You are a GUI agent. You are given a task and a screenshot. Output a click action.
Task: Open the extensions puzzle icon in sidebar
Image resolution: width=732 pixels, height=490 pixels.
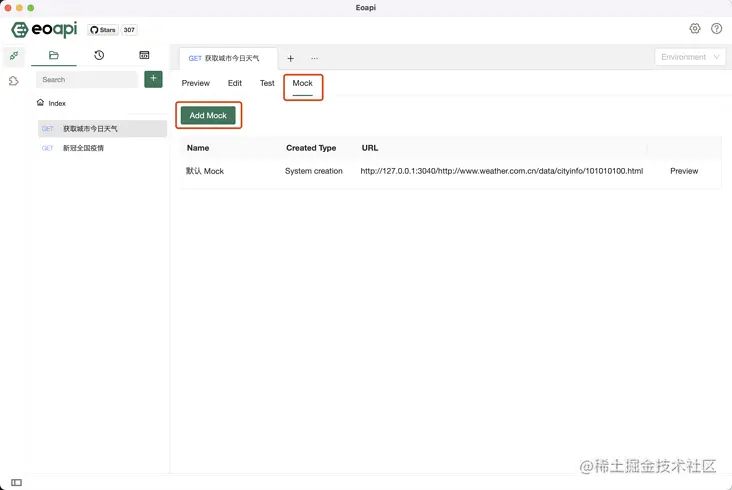pyautogui.click(x=14, y=81)
